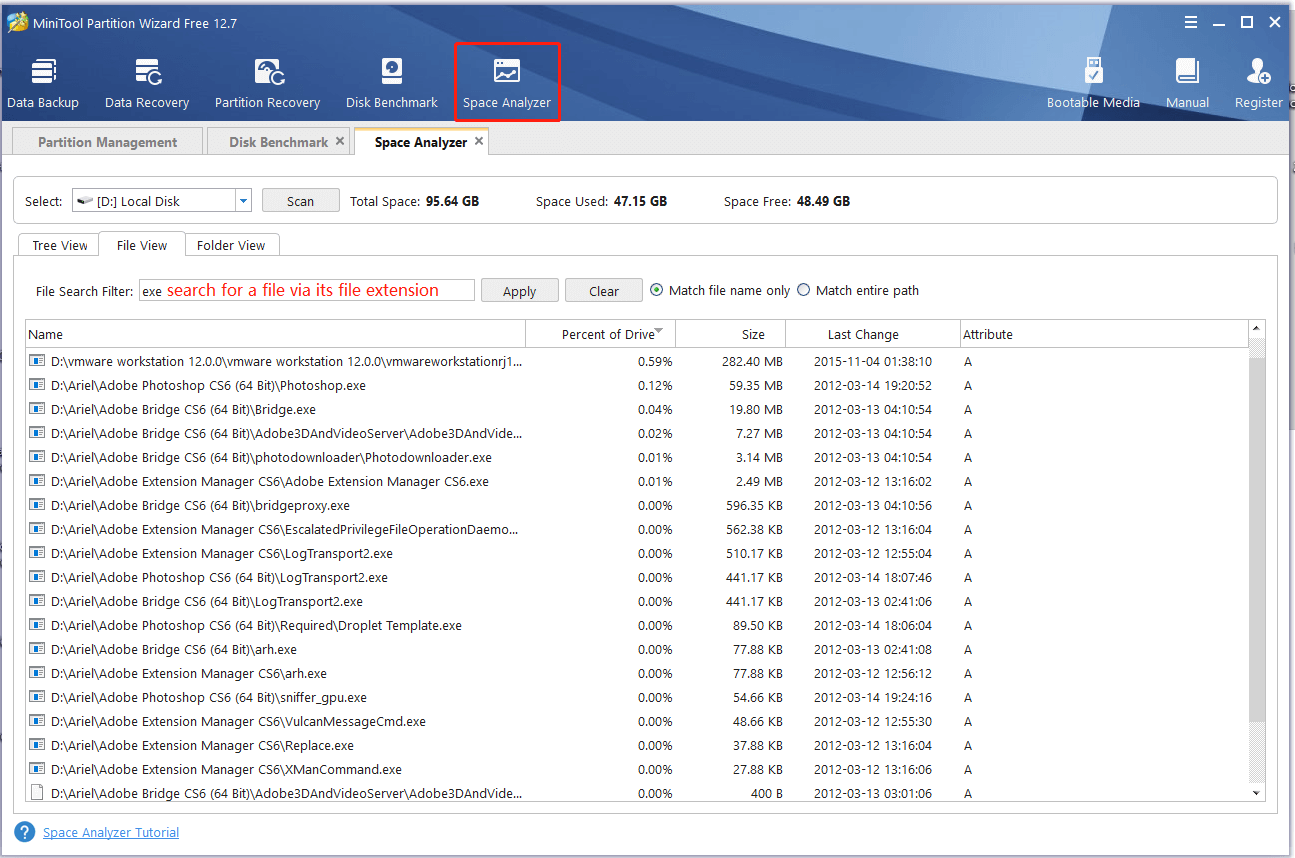Select the Bridge CS6 (64 Bit)\arh.exe row

click(x=637, y=649)
